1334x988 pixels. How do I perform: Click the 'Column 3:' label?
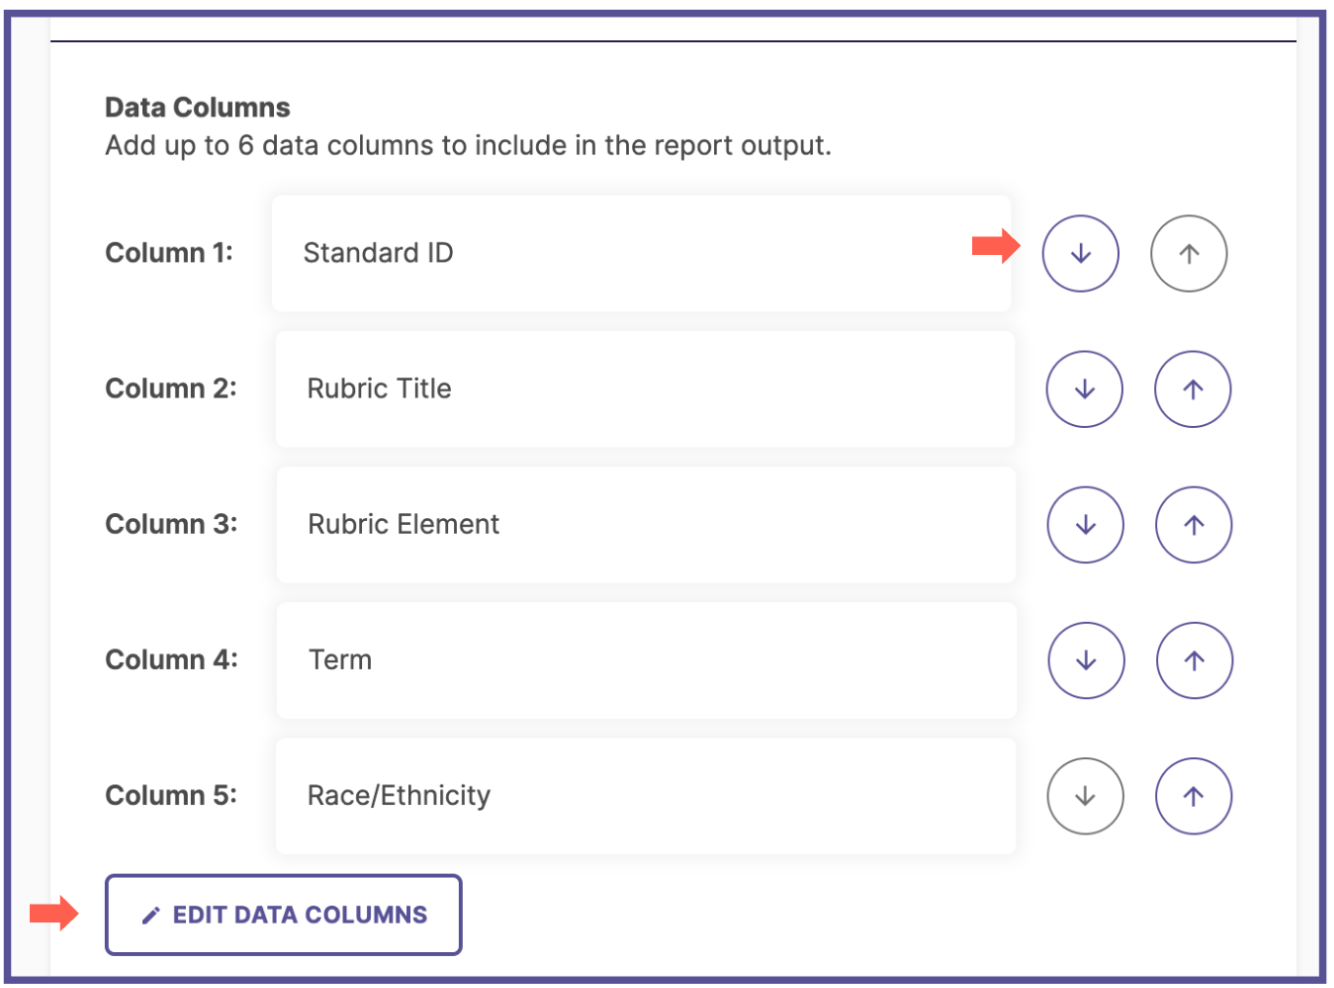[171, 525]
